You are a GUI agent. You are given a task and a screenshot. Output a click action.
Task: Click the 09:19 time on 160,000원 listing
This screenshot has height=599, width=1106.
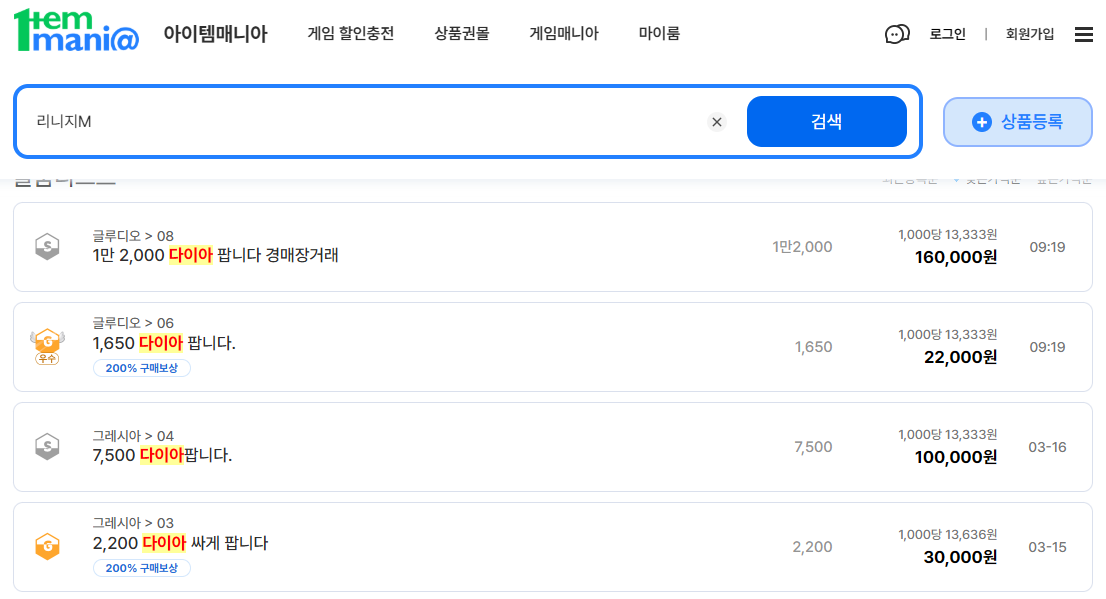point(1047,247)
